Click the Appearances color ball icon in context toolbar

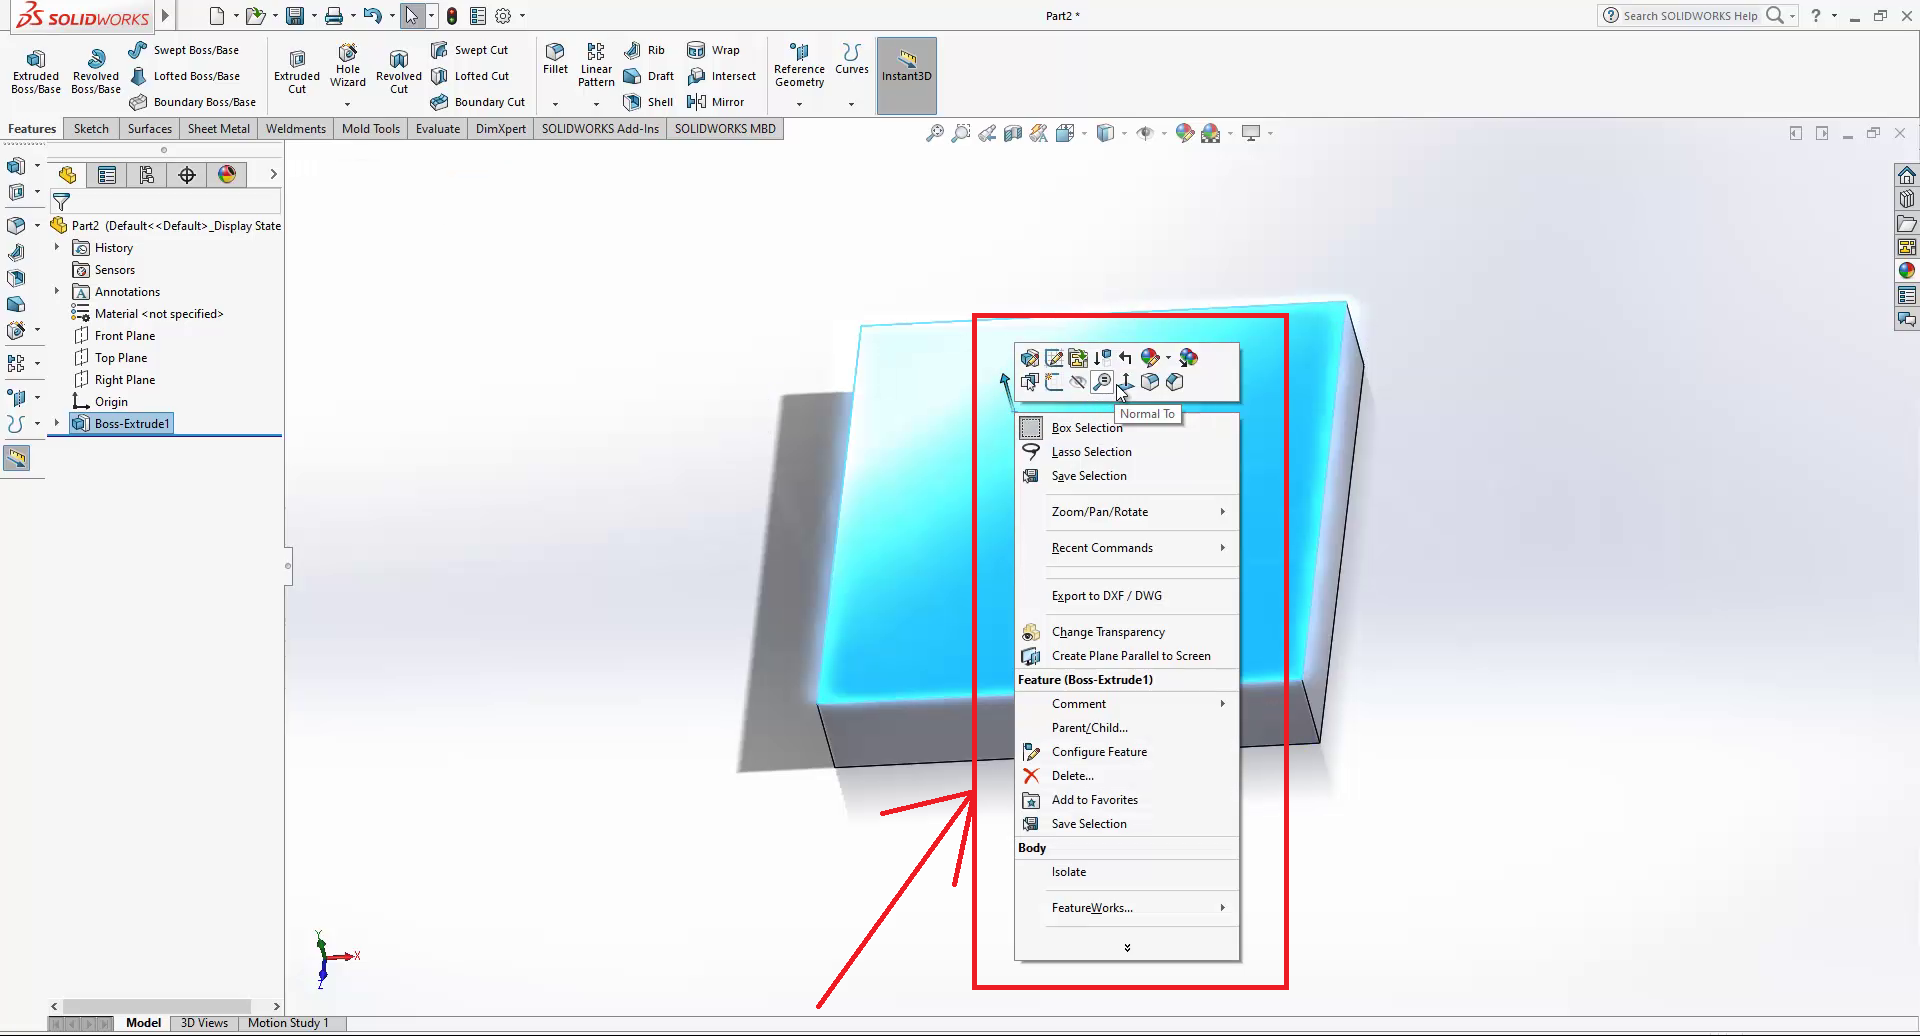[1150, 358]
